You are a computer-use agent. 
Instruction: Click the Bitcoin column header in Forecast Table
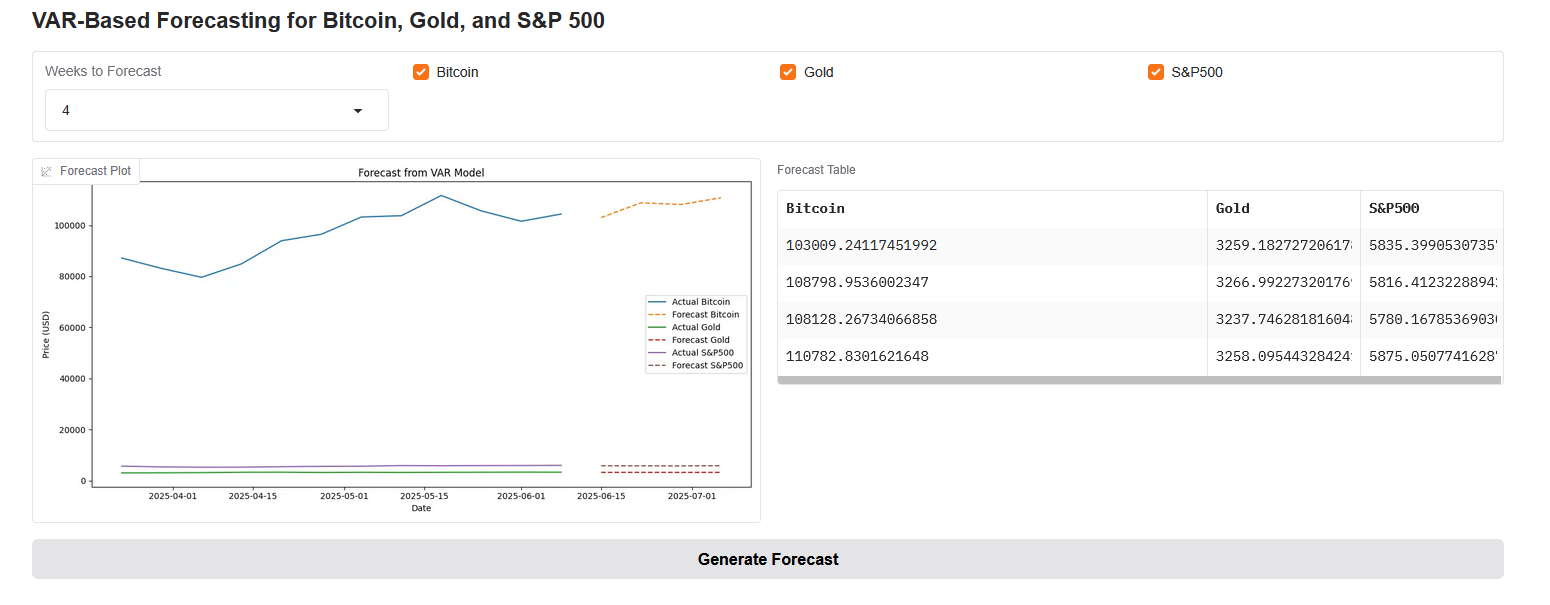pos(815,209)
